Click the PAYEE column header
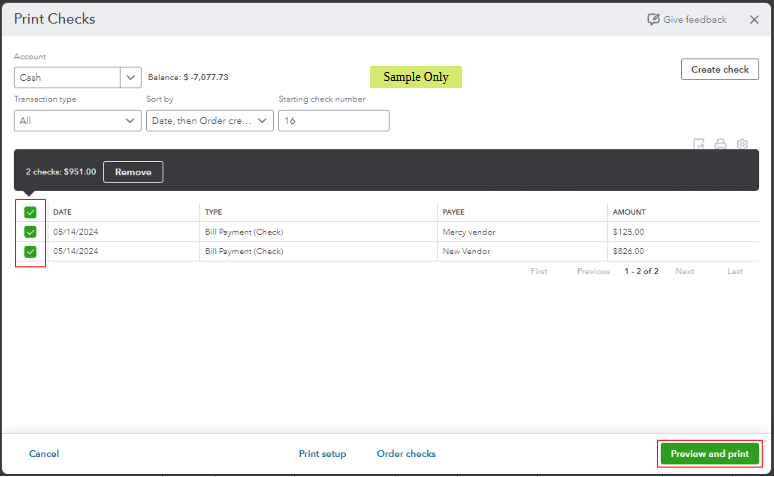The width and height of the screenshot is (774, 477). 453,212
